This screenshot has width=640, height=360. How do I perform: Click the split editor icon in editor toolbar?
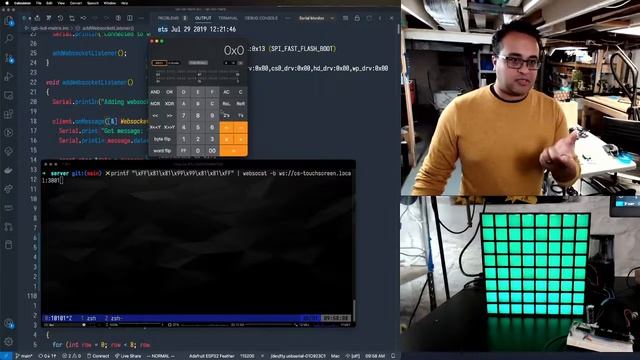130,18
